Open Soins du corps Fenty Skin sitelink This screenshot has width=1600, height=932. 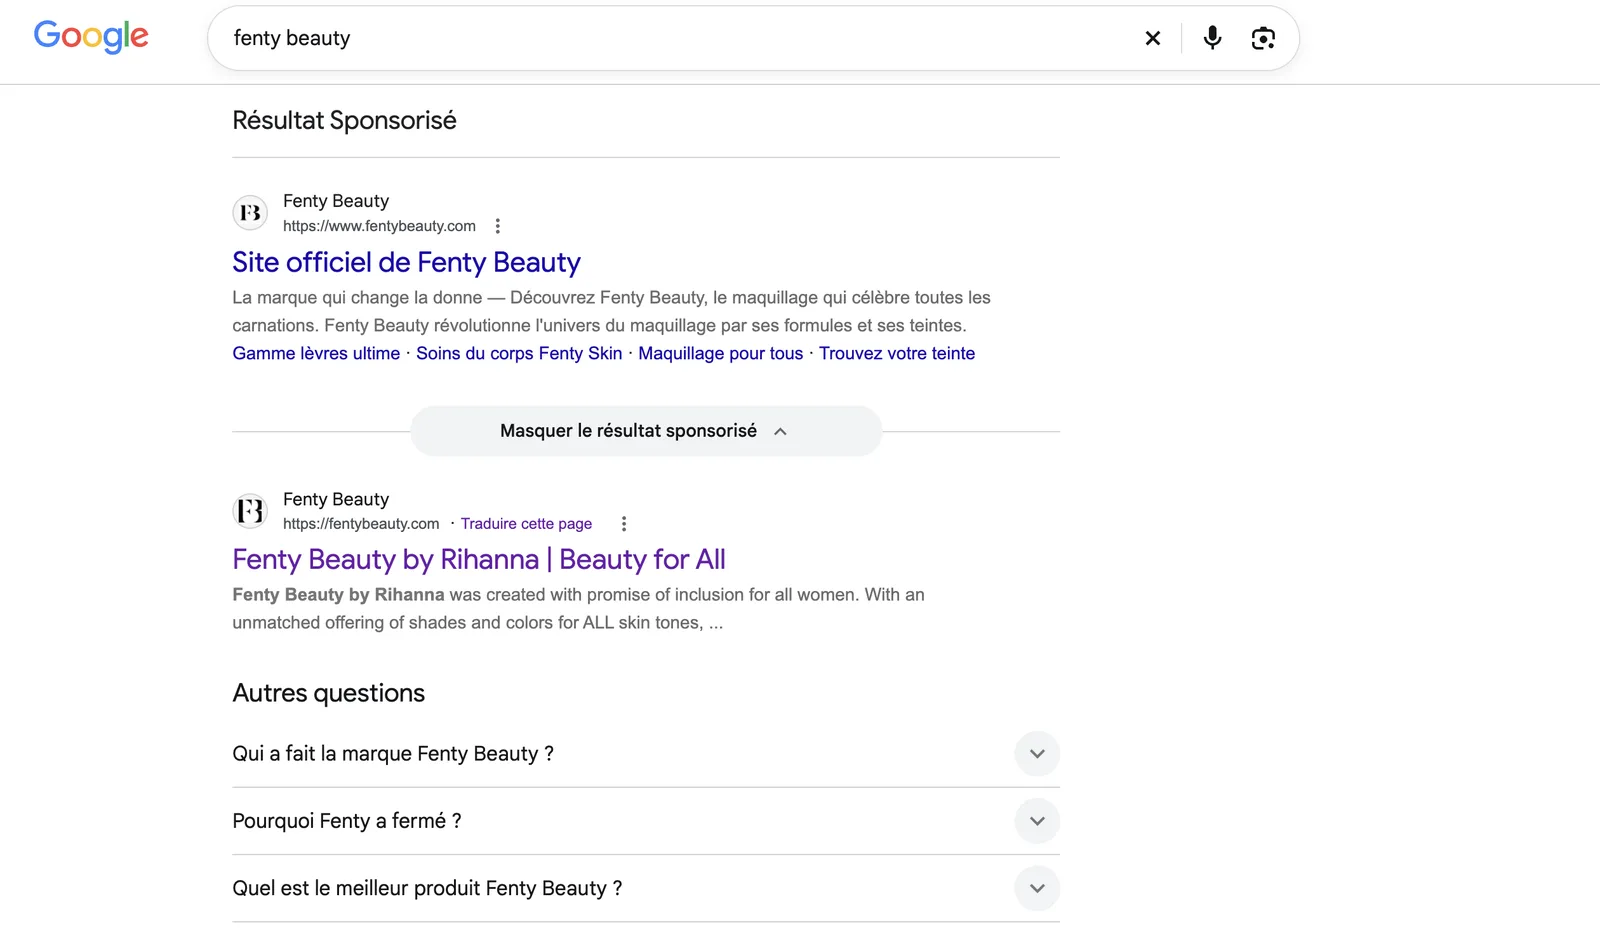point(519,353)
